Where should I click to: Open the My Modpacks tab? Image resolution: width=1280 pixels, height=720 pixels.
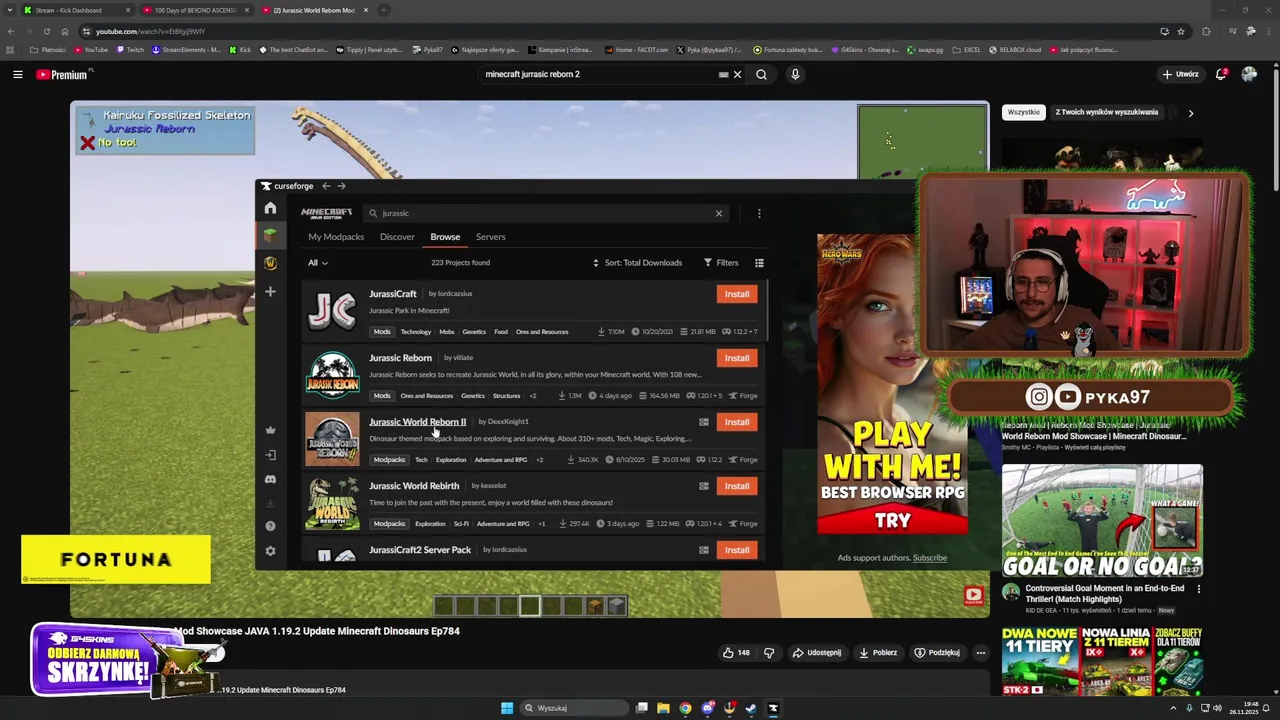pyautogui.click(x=336, y=237)
